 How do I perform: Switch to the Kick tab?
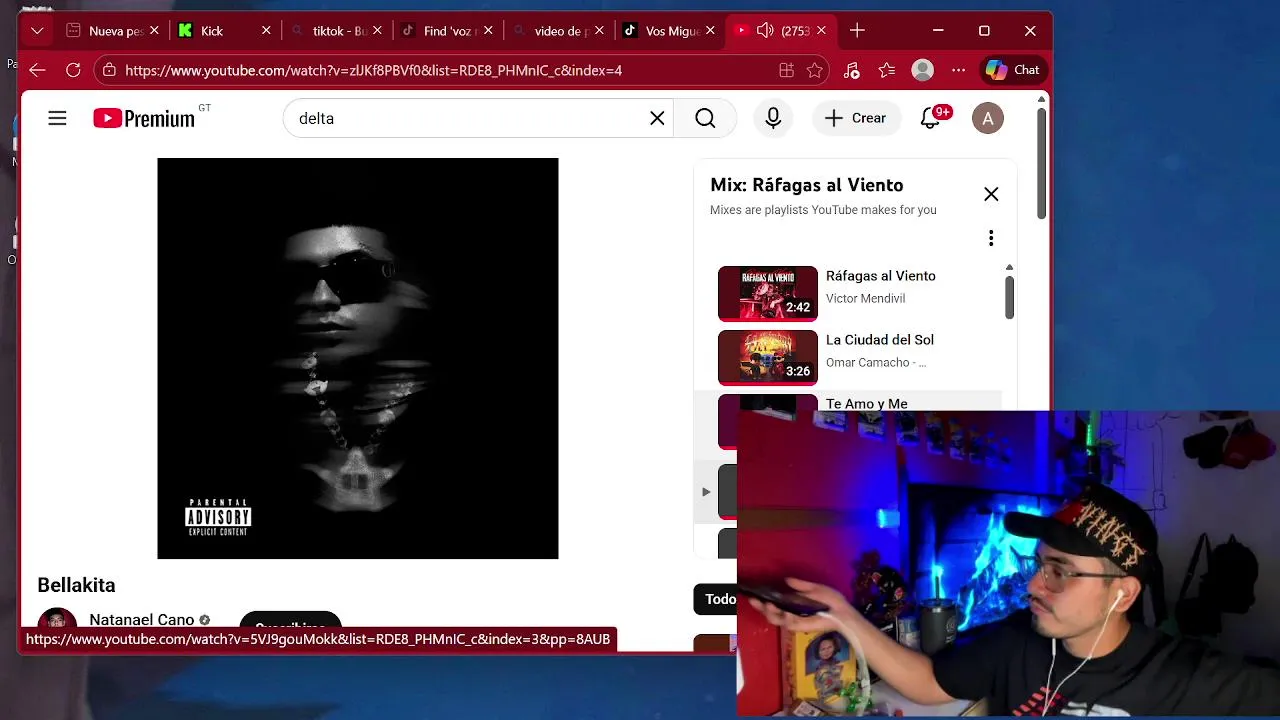pyautogui.click(x=224, y=31)
